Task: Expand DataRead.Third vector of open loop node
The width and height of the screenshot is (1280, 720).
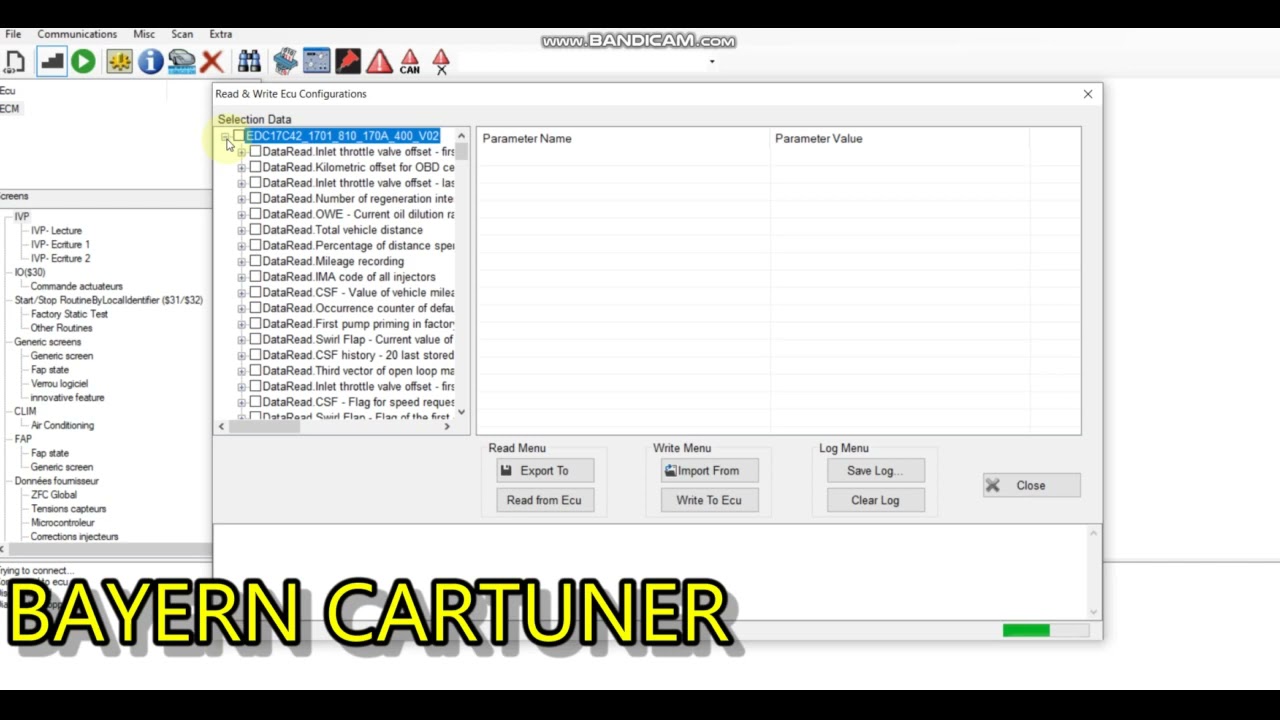Action: [241, 371]
